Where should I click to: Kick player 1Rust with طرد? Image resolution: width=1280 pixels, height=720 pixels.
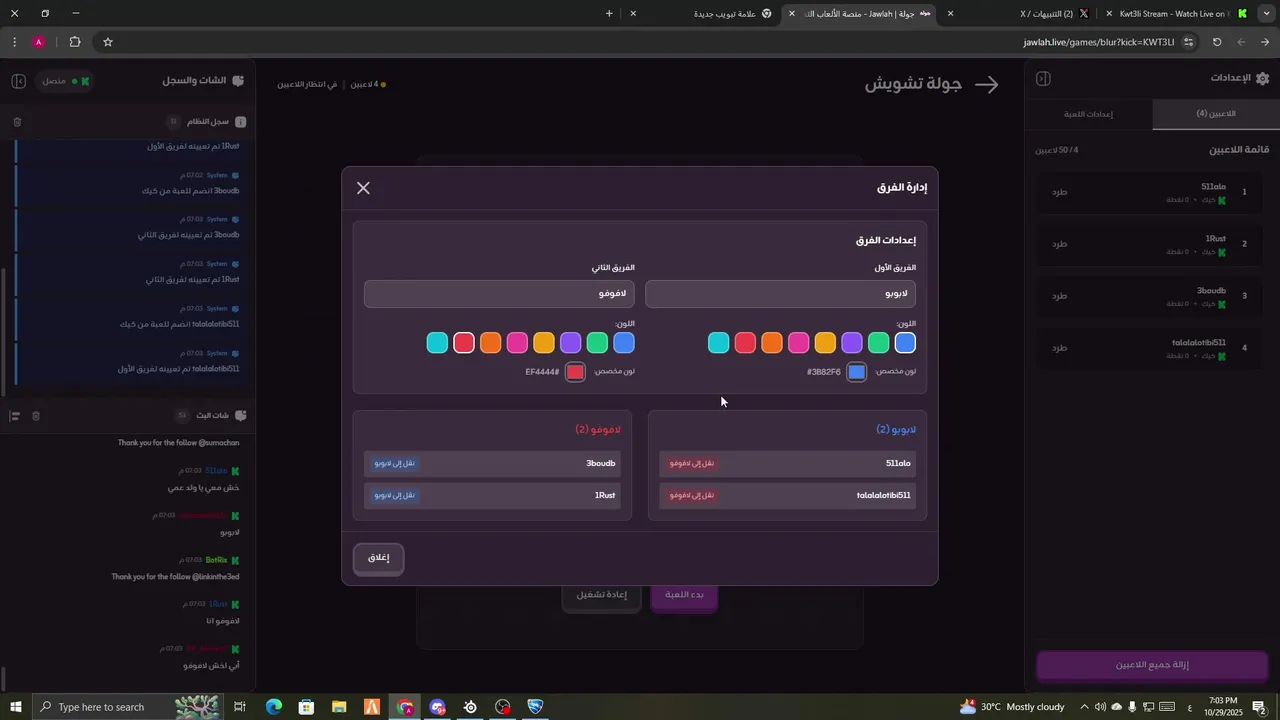coord(1060,244)
